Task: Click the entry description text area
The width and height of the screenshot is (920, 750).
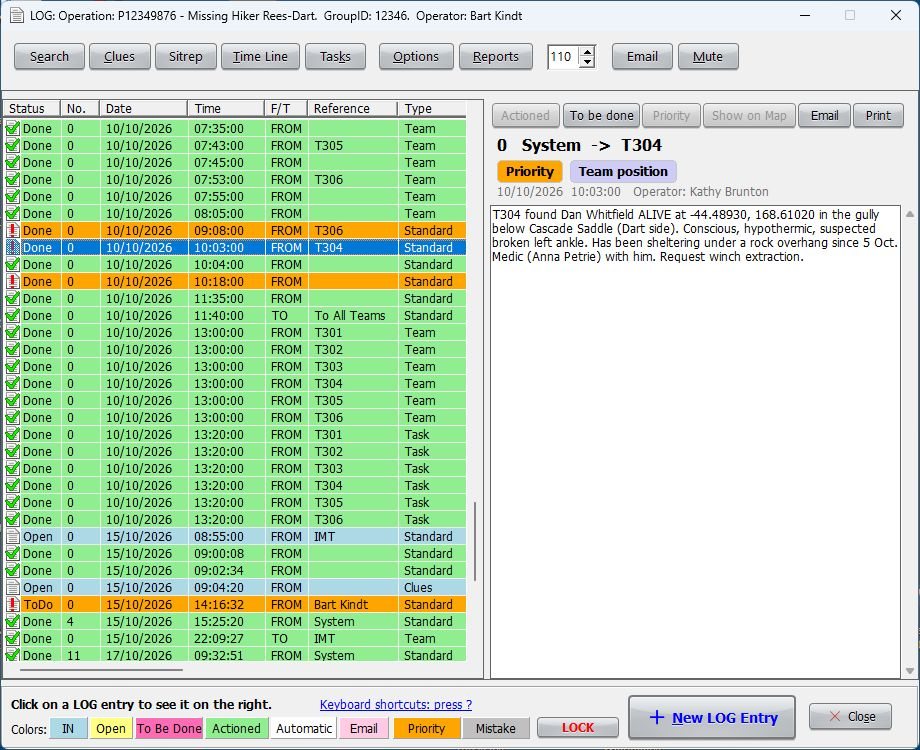Action: coord(695,441)
